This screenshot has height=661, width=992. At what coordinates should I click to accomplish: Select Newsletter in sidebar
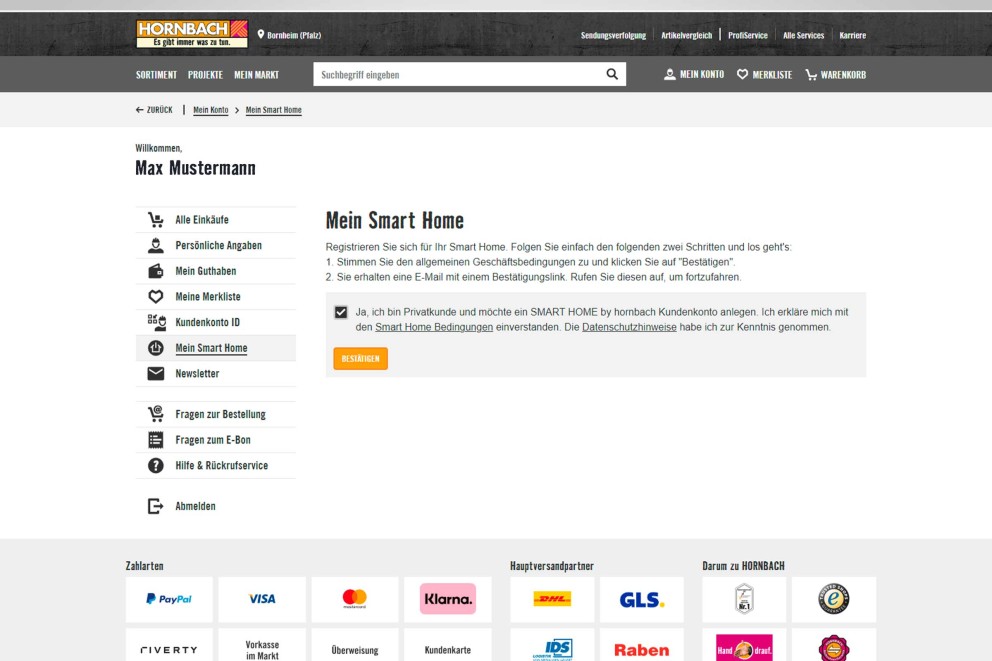point(216,374)
